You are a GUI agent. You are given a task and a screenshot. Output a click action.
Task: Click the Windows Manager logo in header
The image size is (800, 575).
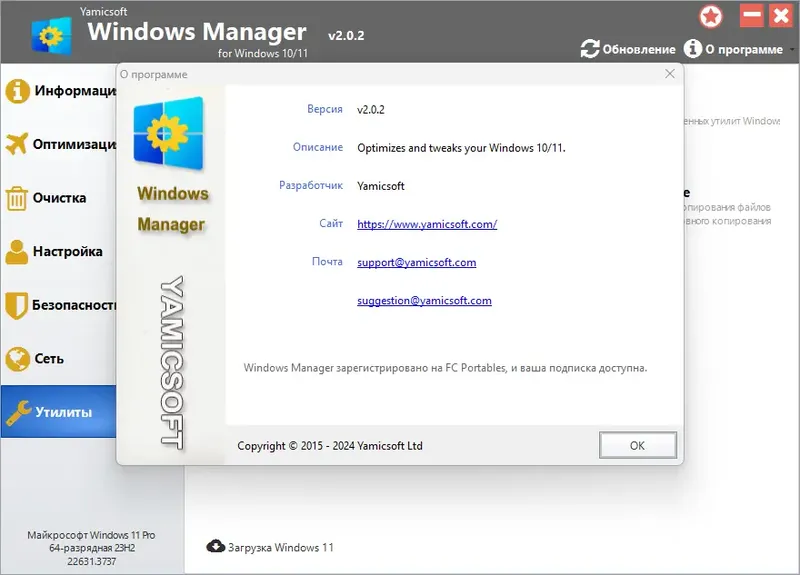pos(52,35)
